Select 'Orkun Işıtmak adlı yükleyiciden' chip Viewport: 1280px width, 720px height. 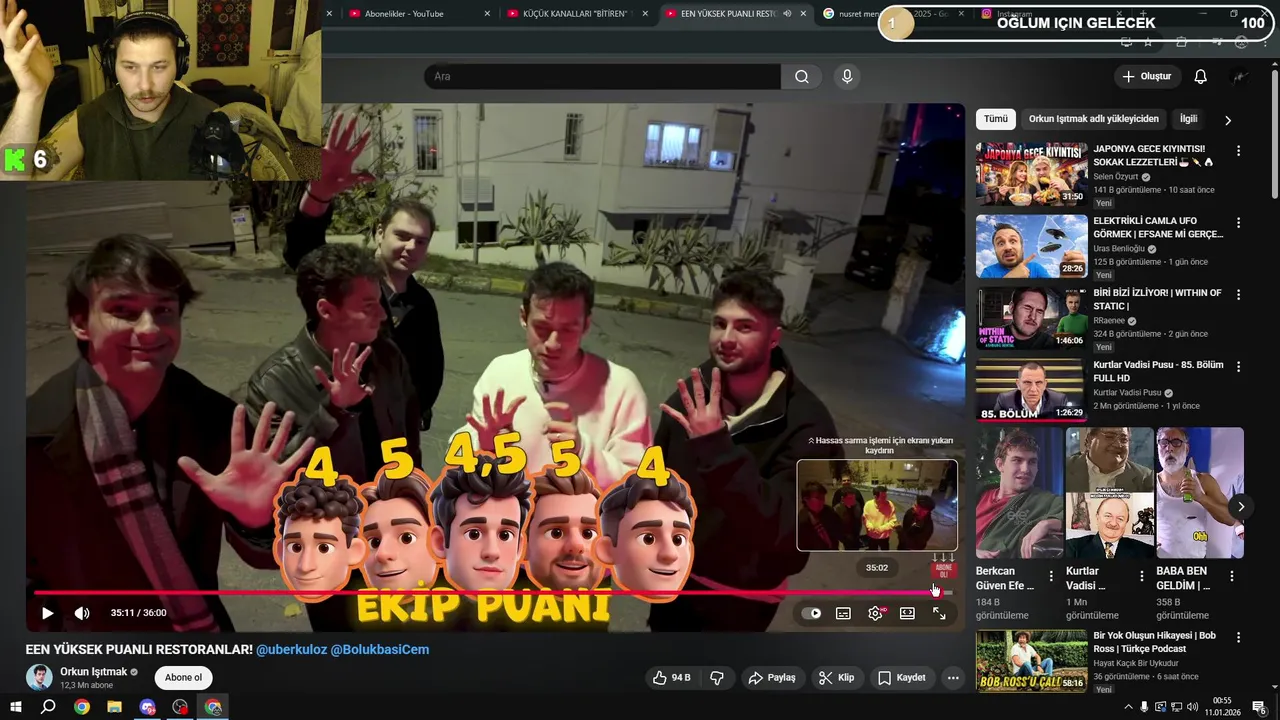(x=1094, y=119)
